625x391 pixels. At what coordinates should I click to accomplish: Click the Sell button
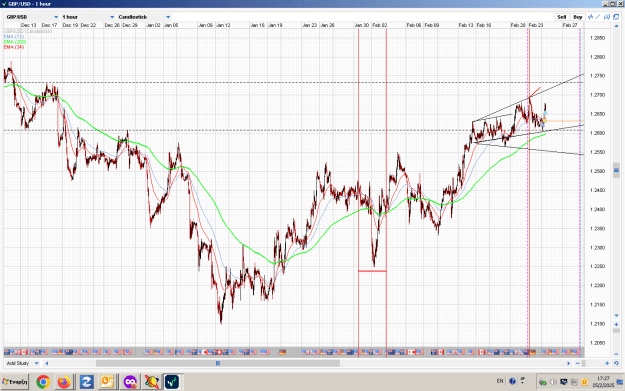[561, 17]
